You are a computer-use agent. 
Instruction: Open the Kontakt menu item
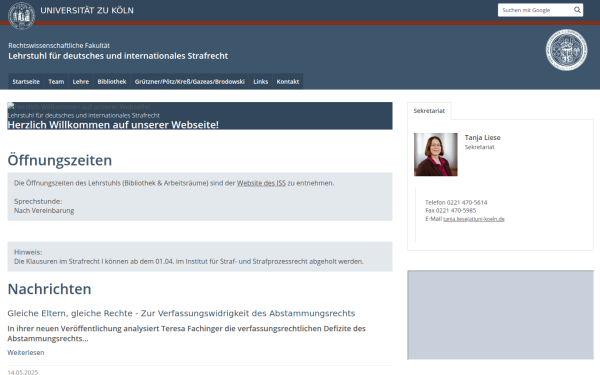coord(288,82)
